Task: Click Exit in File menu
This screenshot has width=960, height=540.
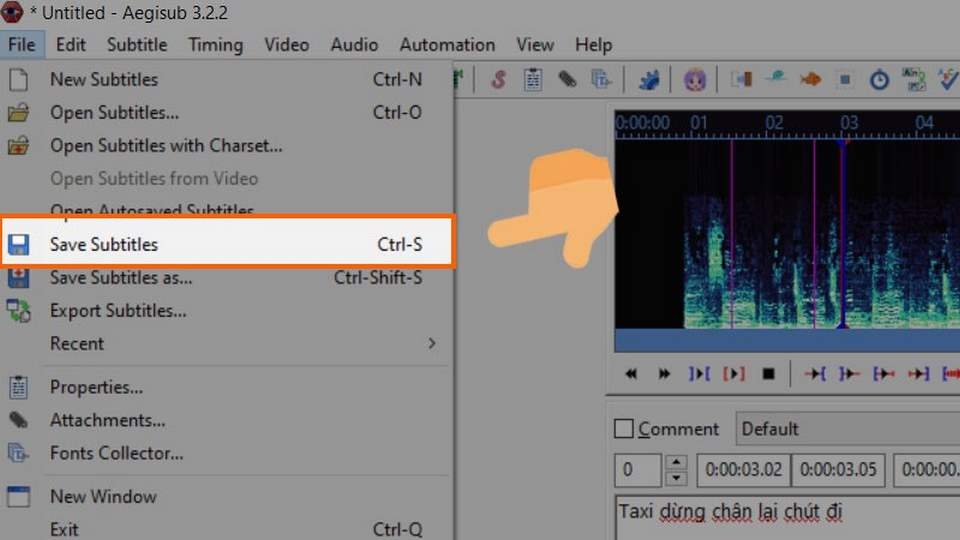Action: point(227,528)
